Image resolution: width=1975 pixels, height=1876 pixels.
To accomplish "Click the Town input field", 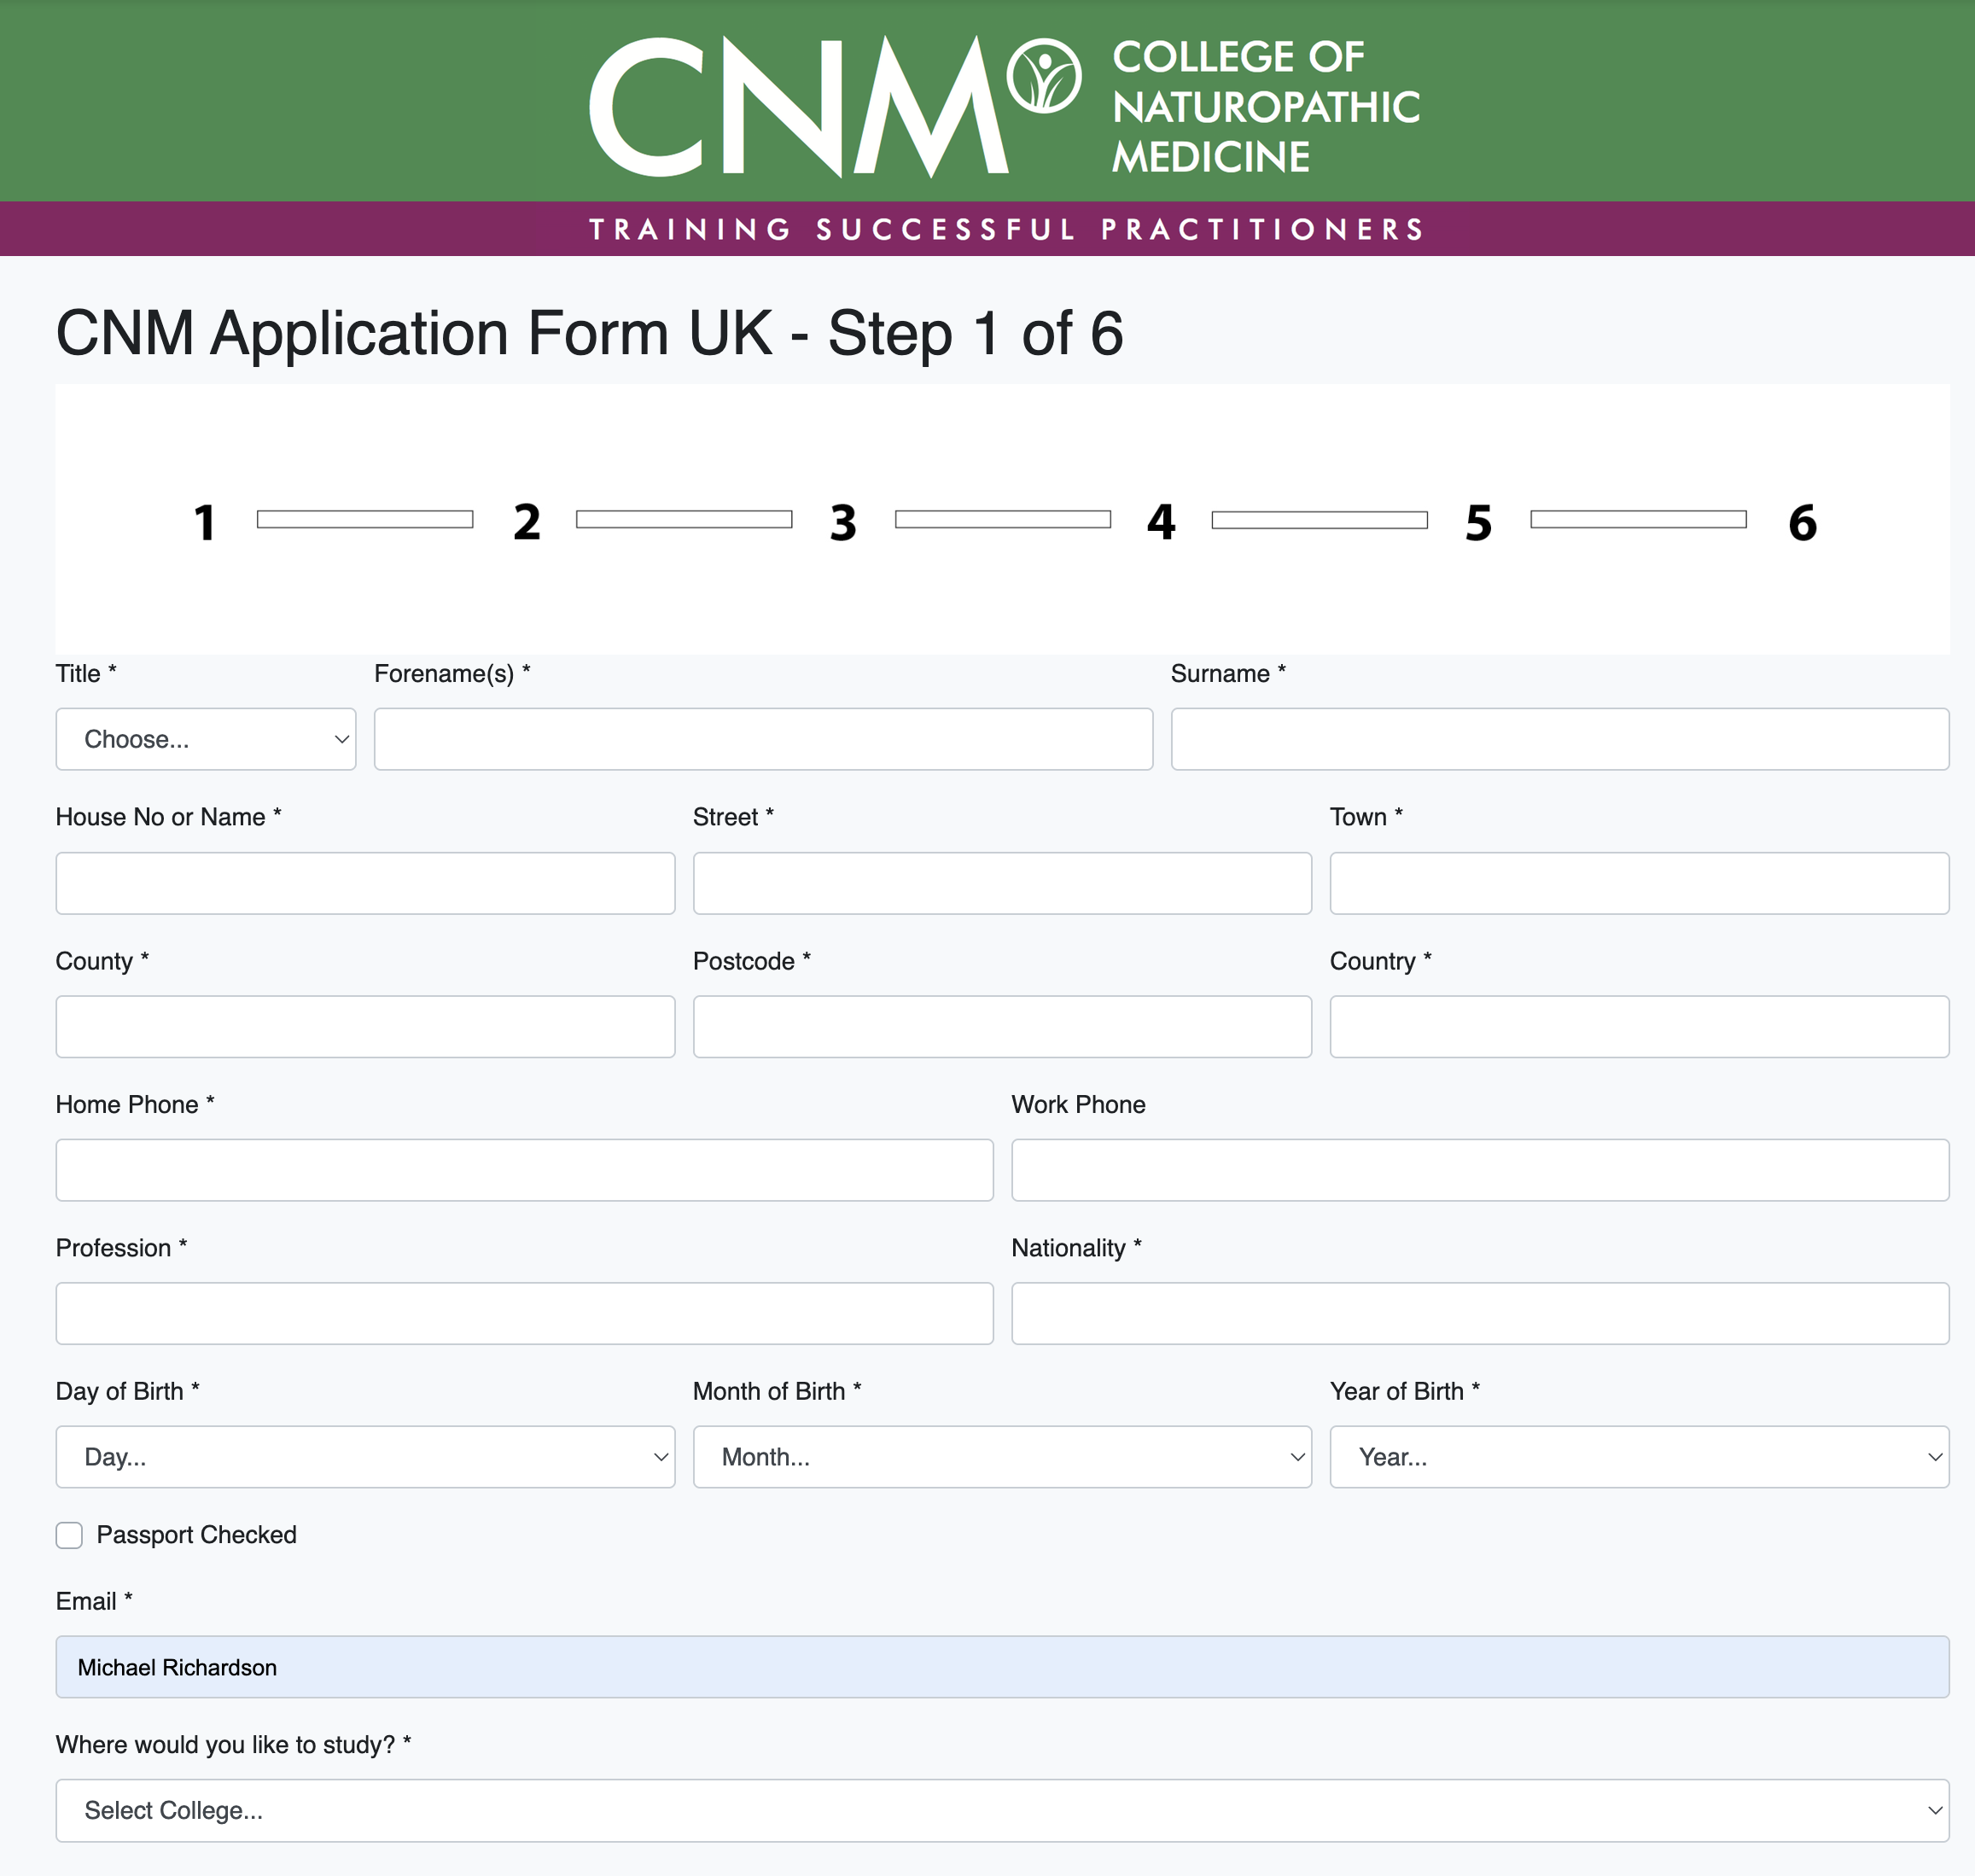I will 1639,883.
